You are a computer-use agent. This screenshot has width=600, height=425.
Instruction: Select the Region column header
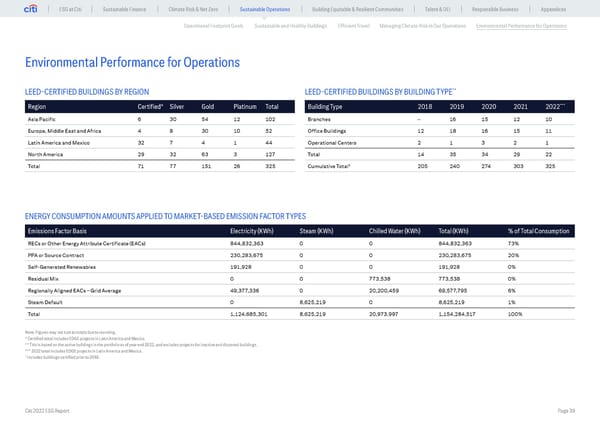[x=35, y=107]
